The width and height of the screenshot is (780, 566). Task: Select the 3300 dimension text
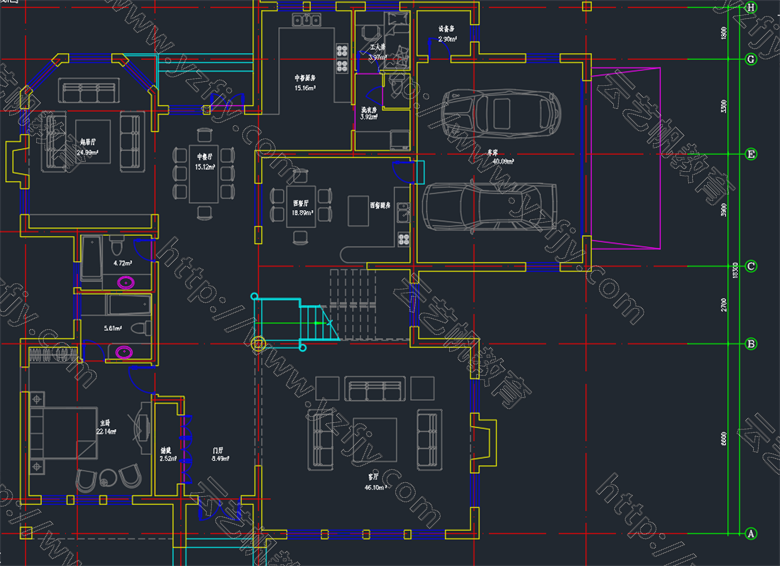tap(724, 106)
